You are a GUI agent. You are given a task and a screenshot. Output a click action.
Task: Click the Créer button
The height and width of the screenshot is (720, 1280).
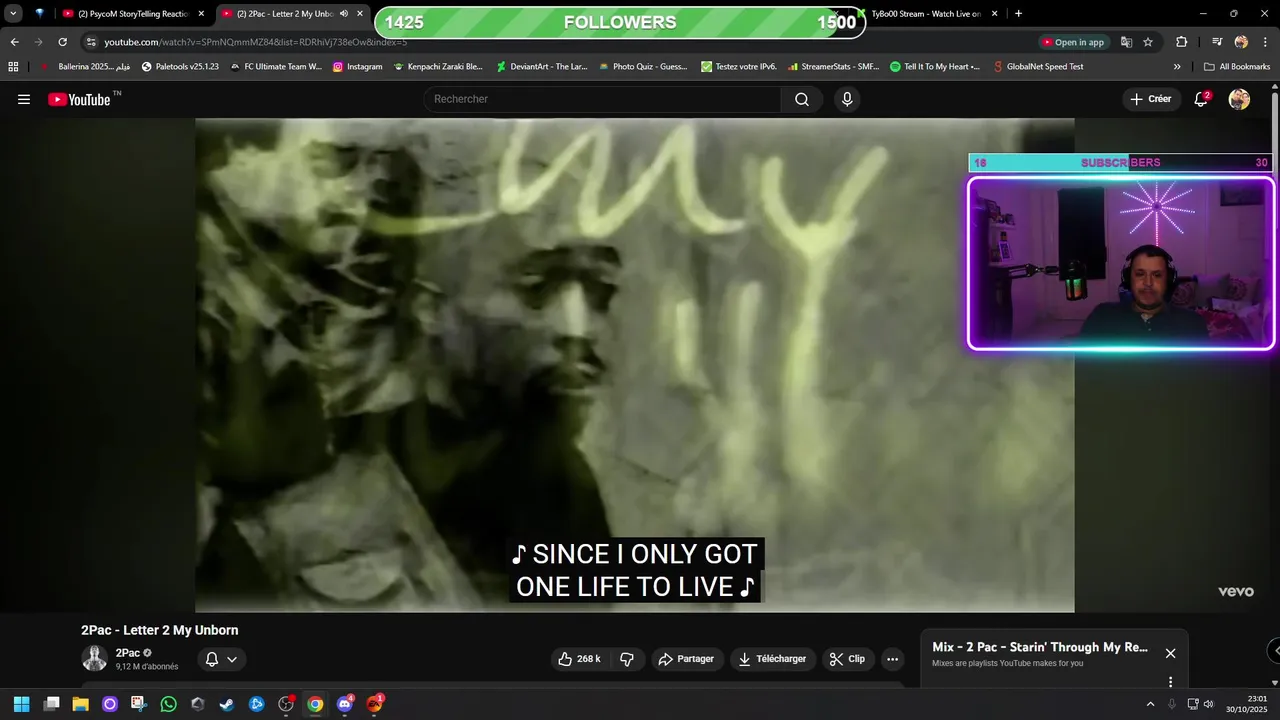click(1150, 99)
